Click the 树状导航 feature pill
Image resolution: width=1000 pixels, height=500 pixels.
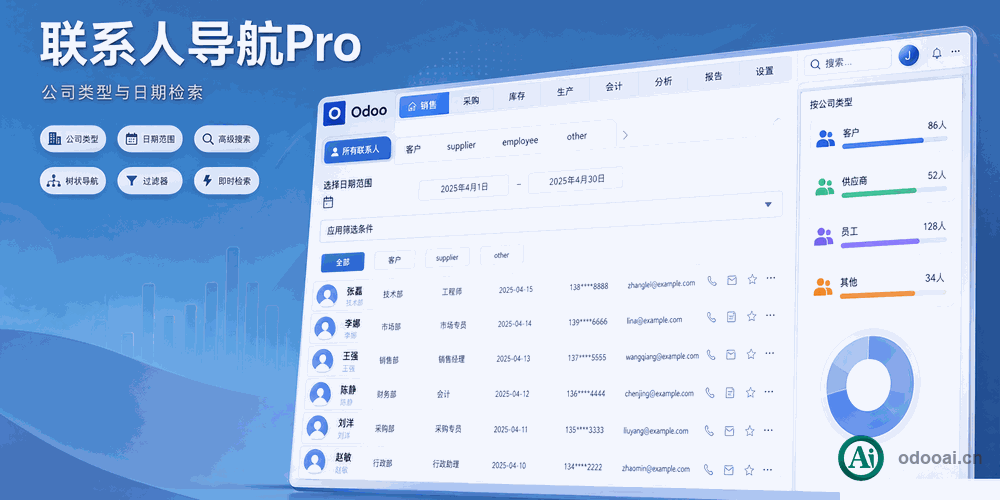pyautogui.click(x=73, y=180)
